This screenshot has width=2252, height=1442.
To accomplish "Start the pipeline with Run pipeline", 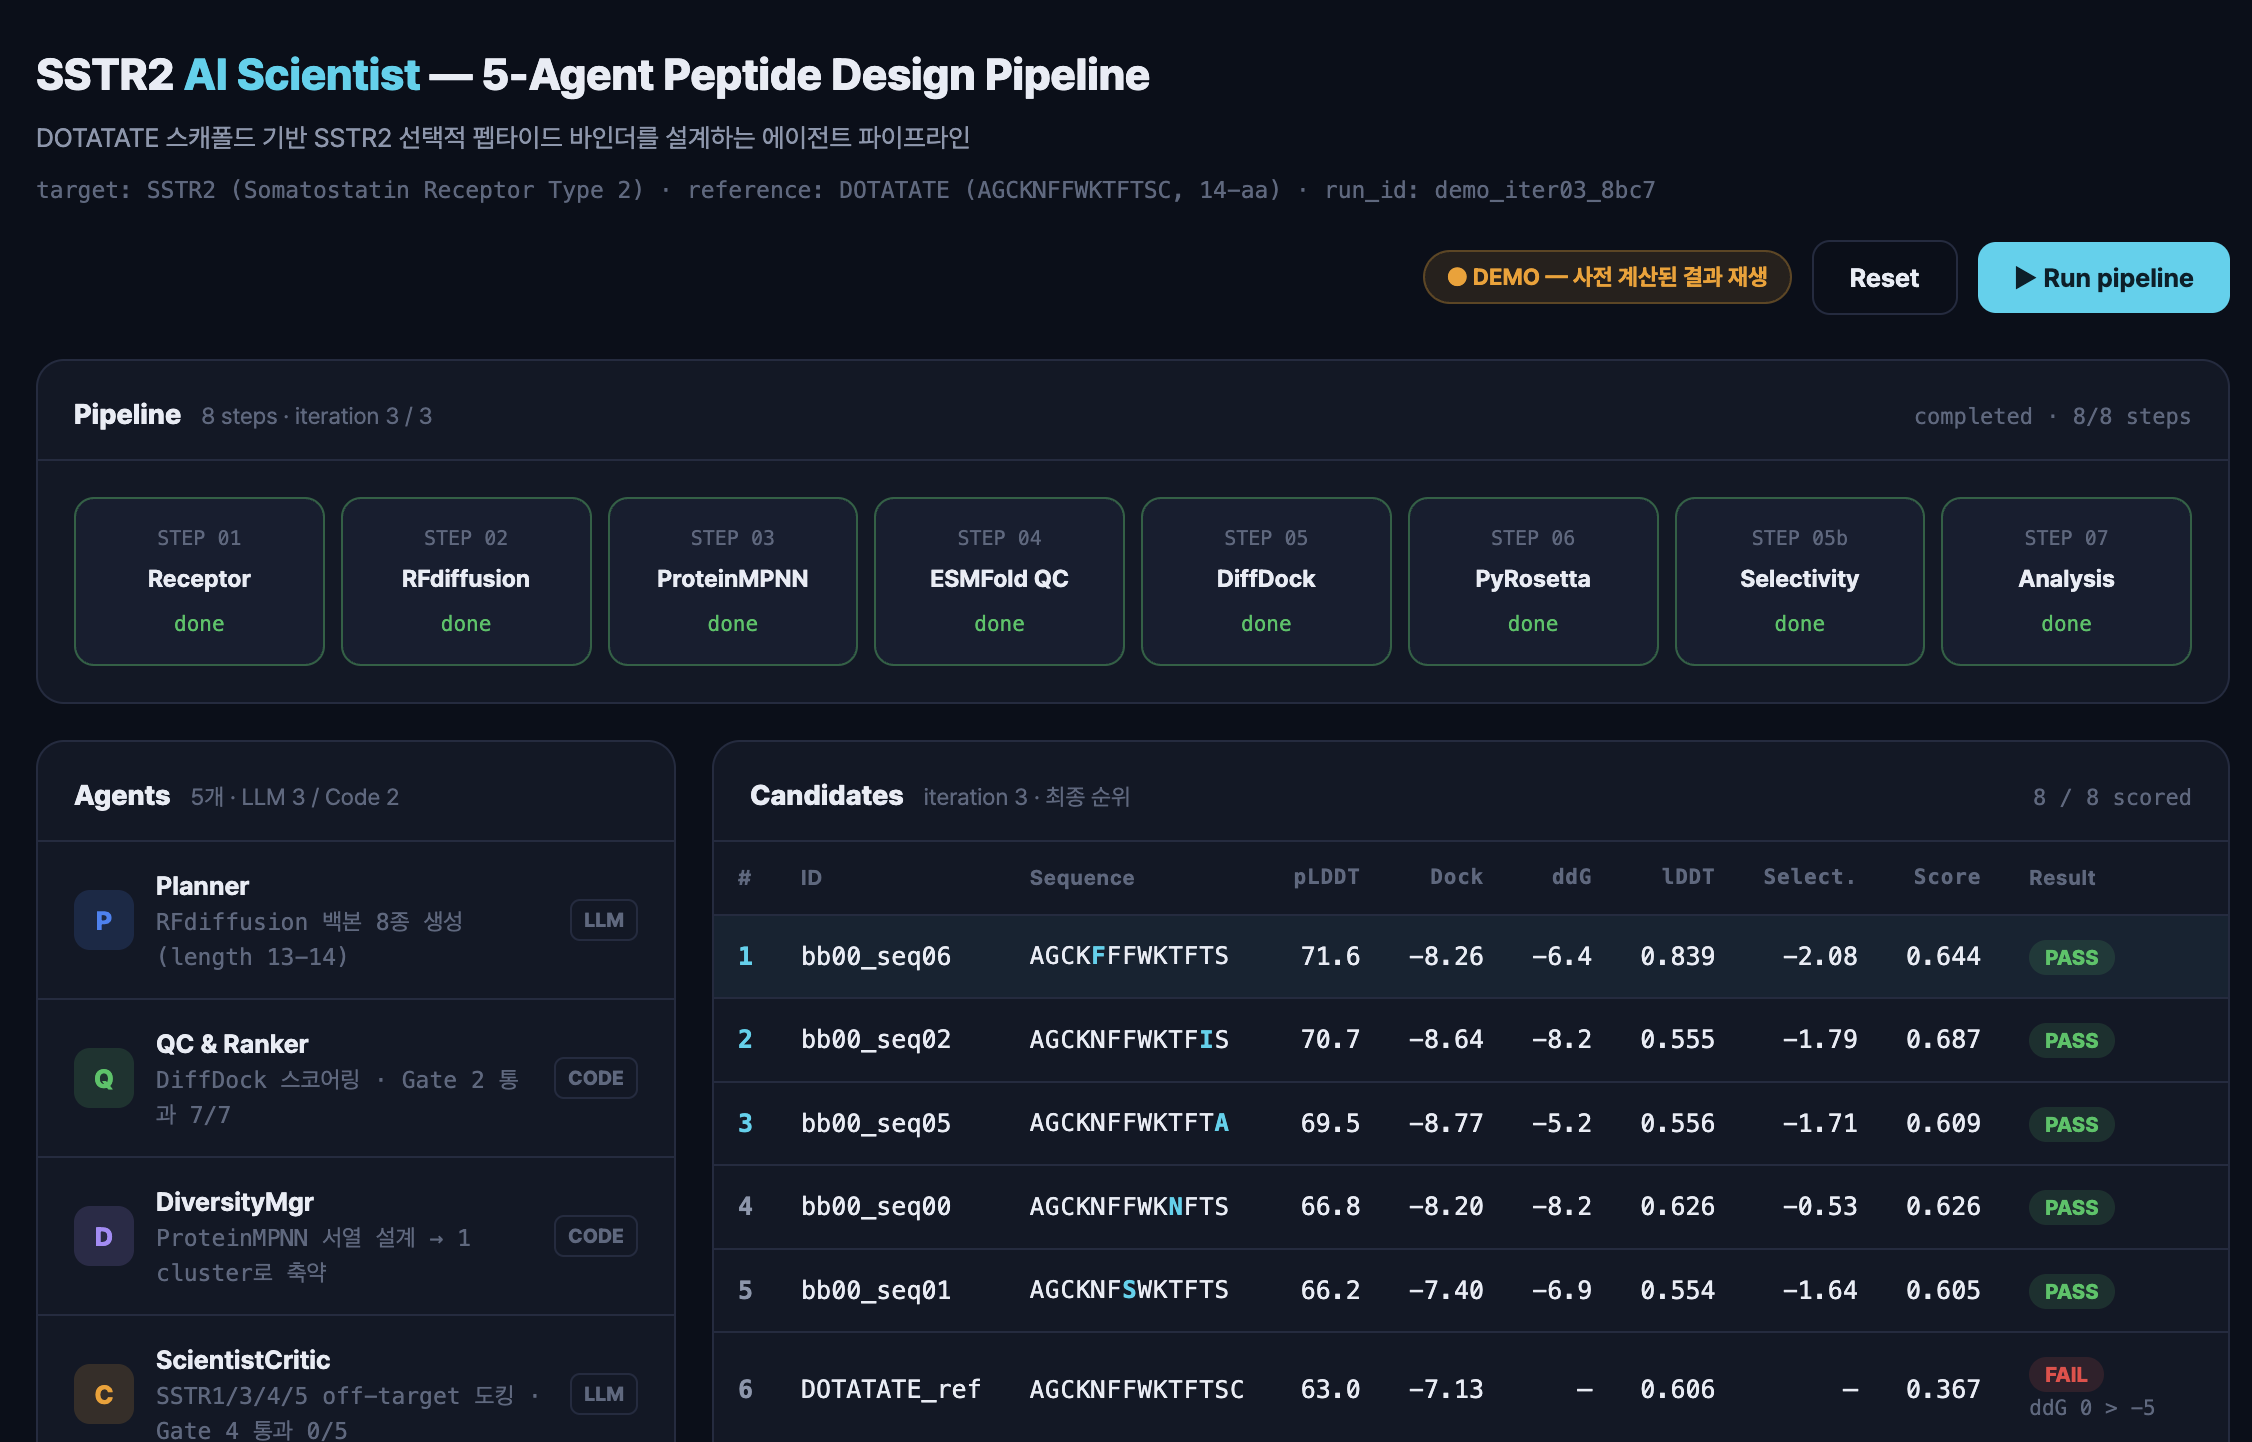I will (2103, 278).
